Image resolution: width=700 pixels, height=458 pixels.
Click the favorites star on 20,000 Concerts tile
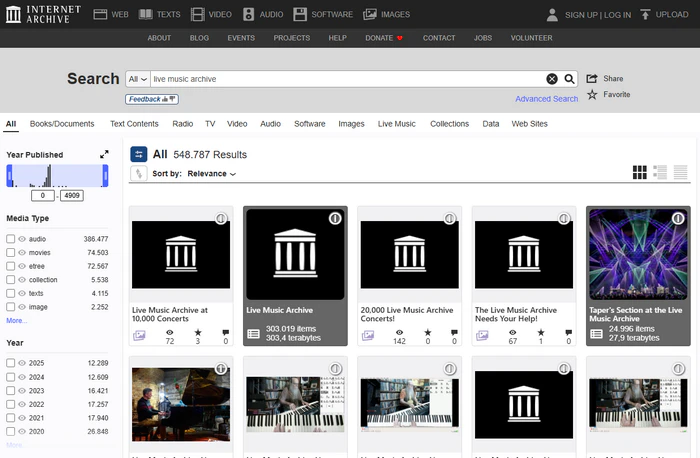click(428, 332)
